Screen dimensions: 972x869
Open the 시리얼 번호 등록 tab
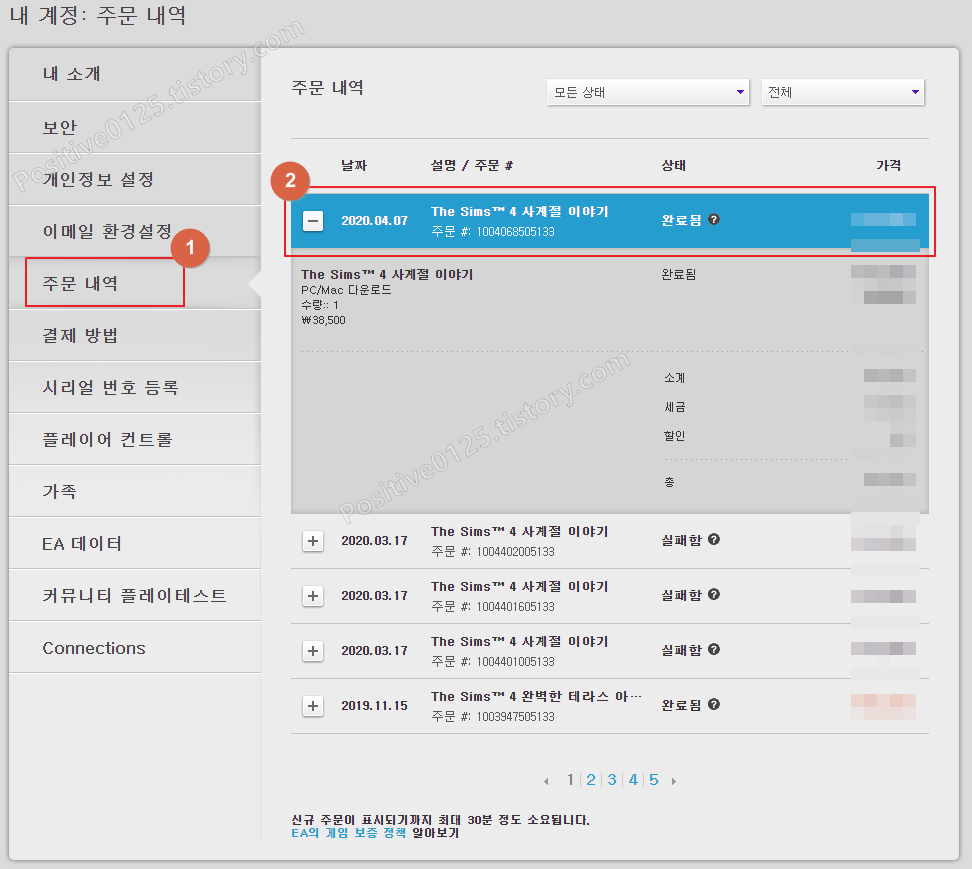[135, 387]
